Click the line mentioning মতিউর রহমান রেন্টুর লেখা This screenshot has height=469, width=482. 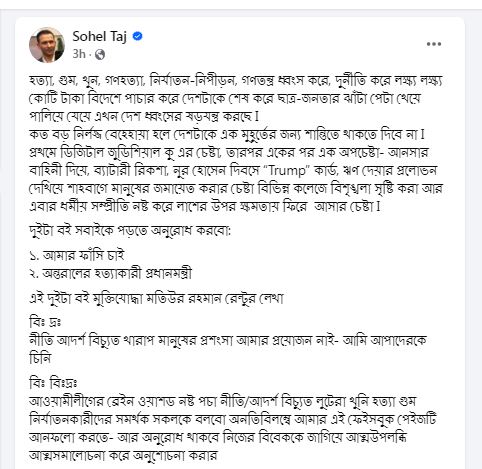(156, 298)
